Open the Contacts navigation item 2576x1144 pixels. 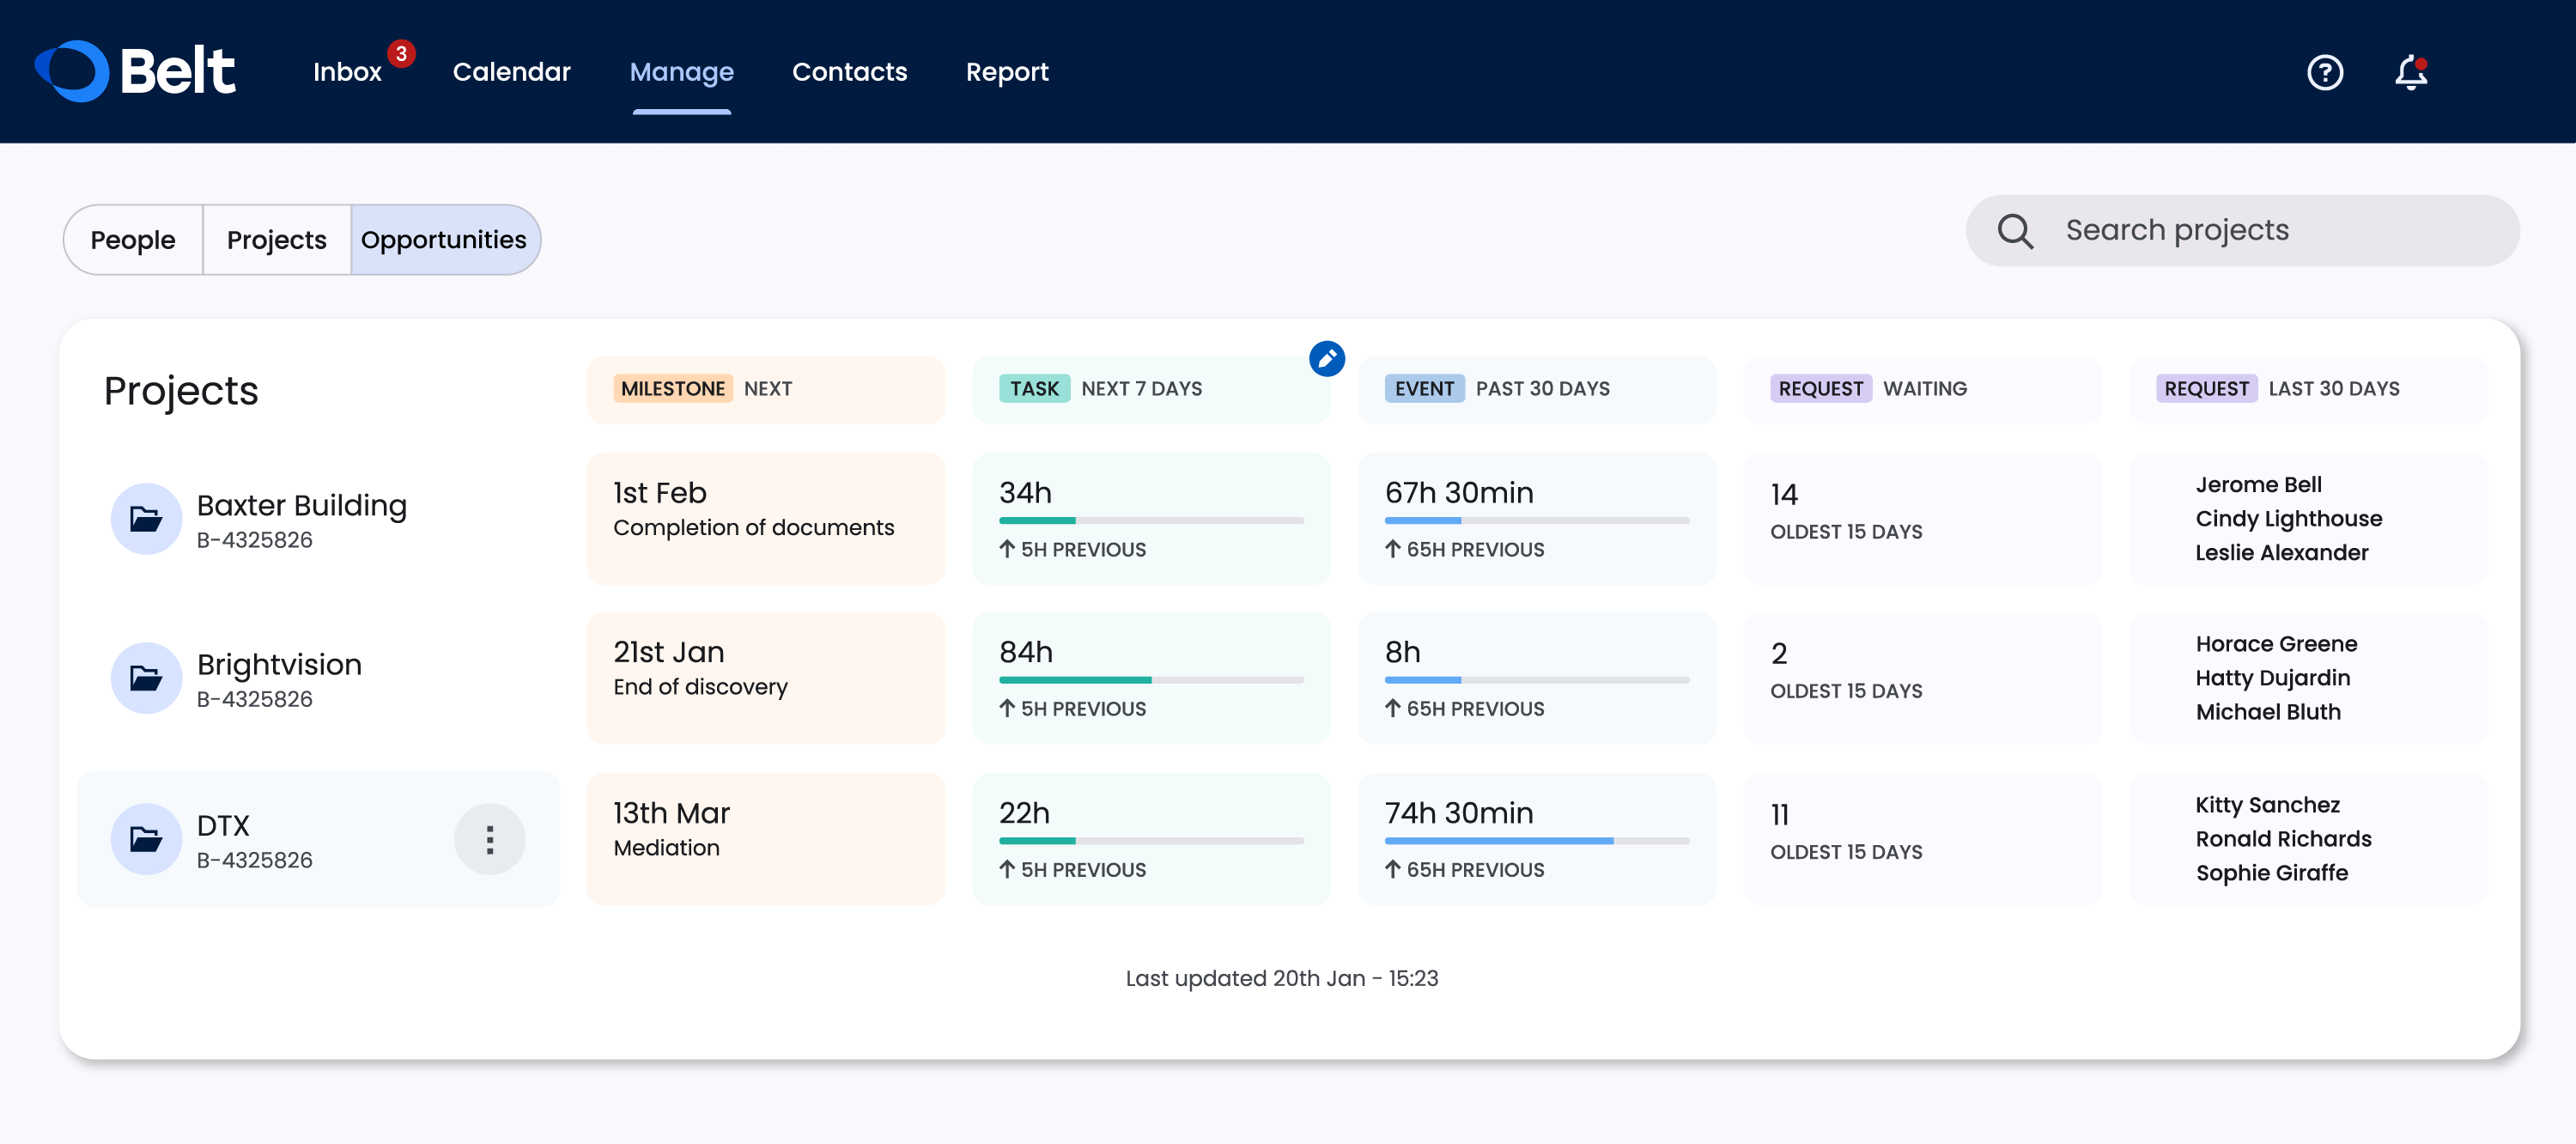point(849,72)
